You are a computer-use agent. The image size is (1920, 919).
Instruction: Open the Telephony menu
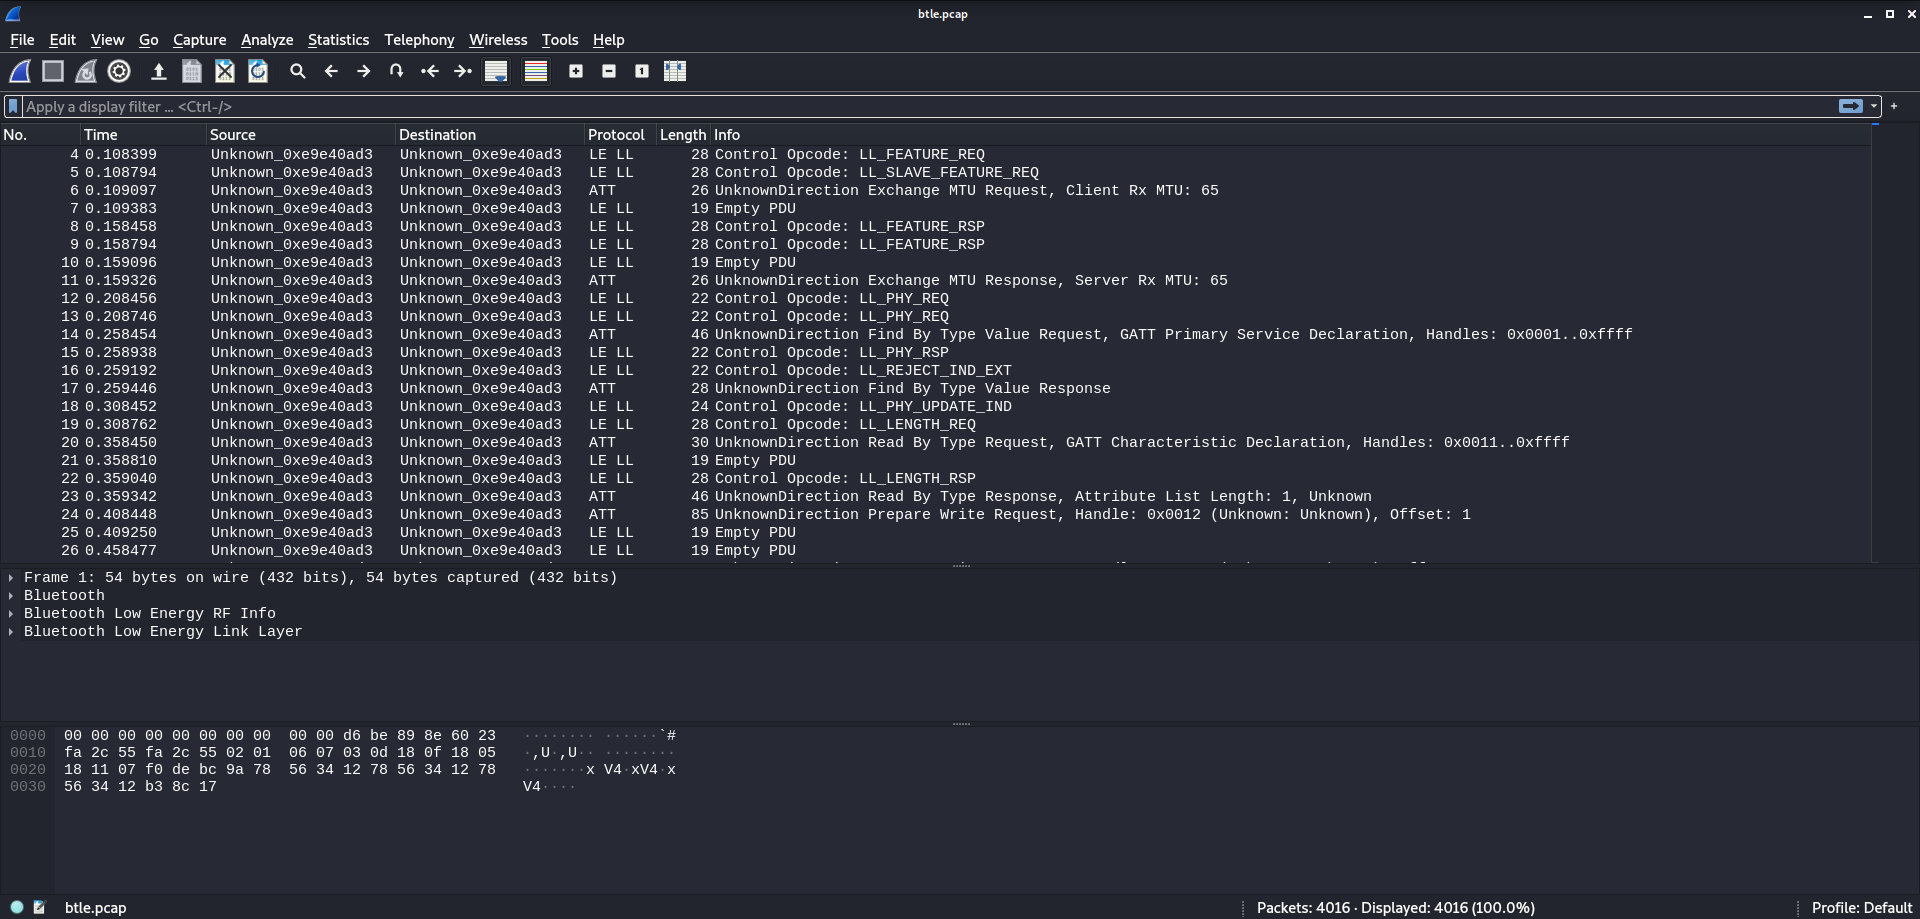419,40
